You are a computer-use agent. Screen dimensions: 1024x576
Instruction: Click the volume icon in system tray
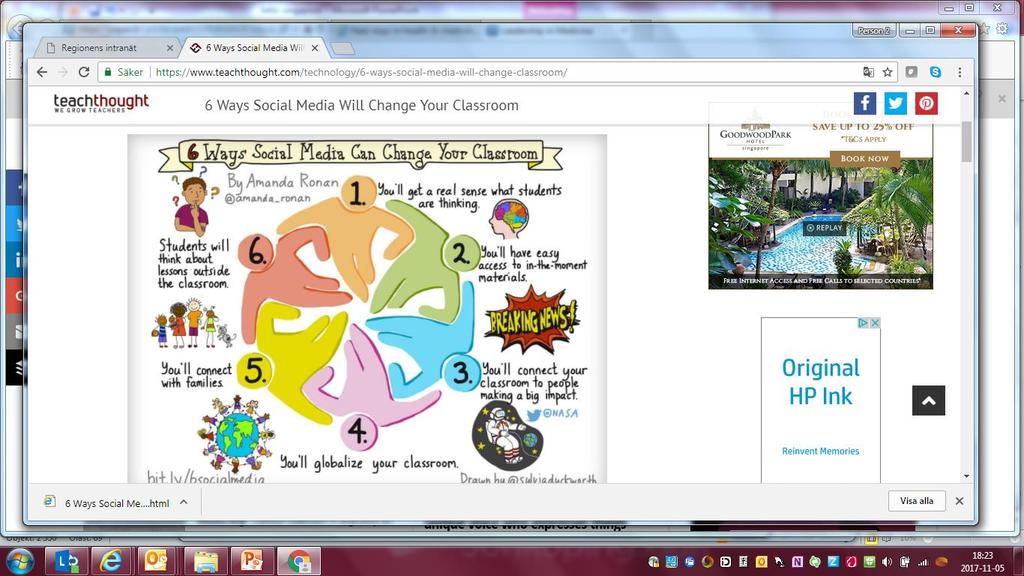(x=886, y=562)
